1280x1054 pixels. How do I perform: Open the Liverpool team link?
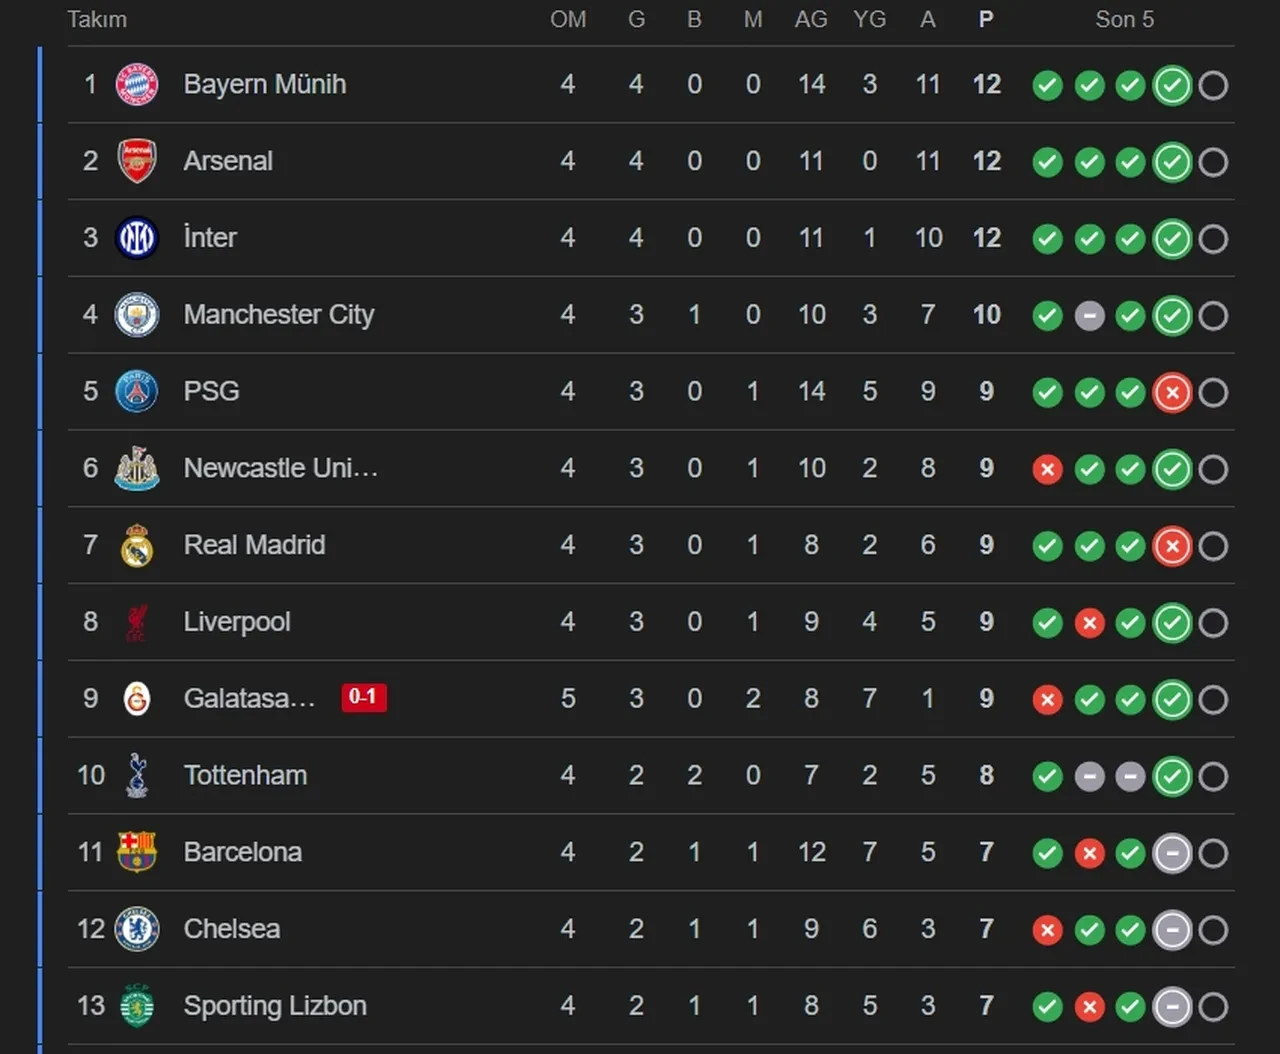237,622
